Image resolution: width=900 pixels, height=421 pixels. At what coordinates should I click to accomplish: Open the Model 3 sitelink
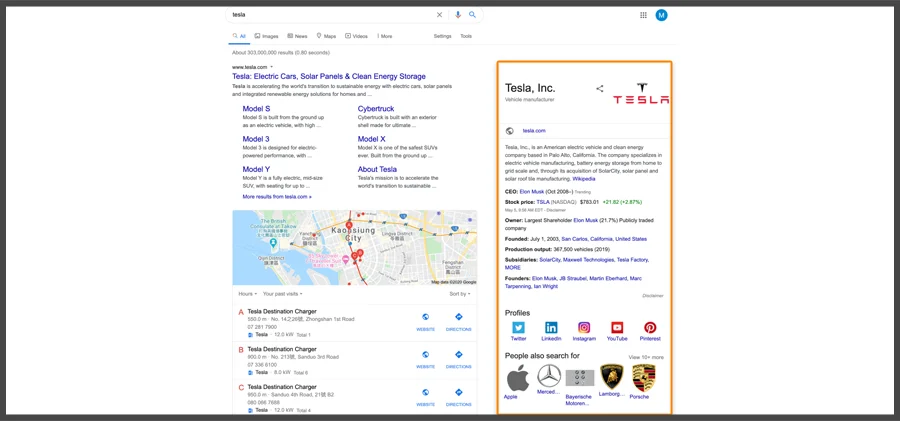click(256, 139)
